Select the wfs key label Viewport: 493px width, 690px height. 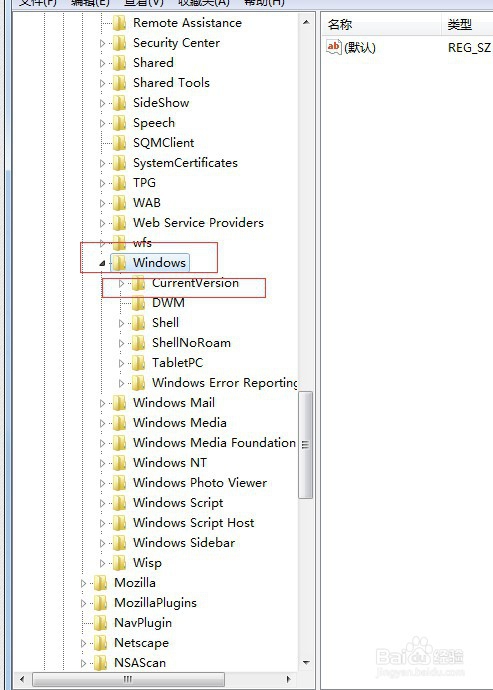[142, 242]
